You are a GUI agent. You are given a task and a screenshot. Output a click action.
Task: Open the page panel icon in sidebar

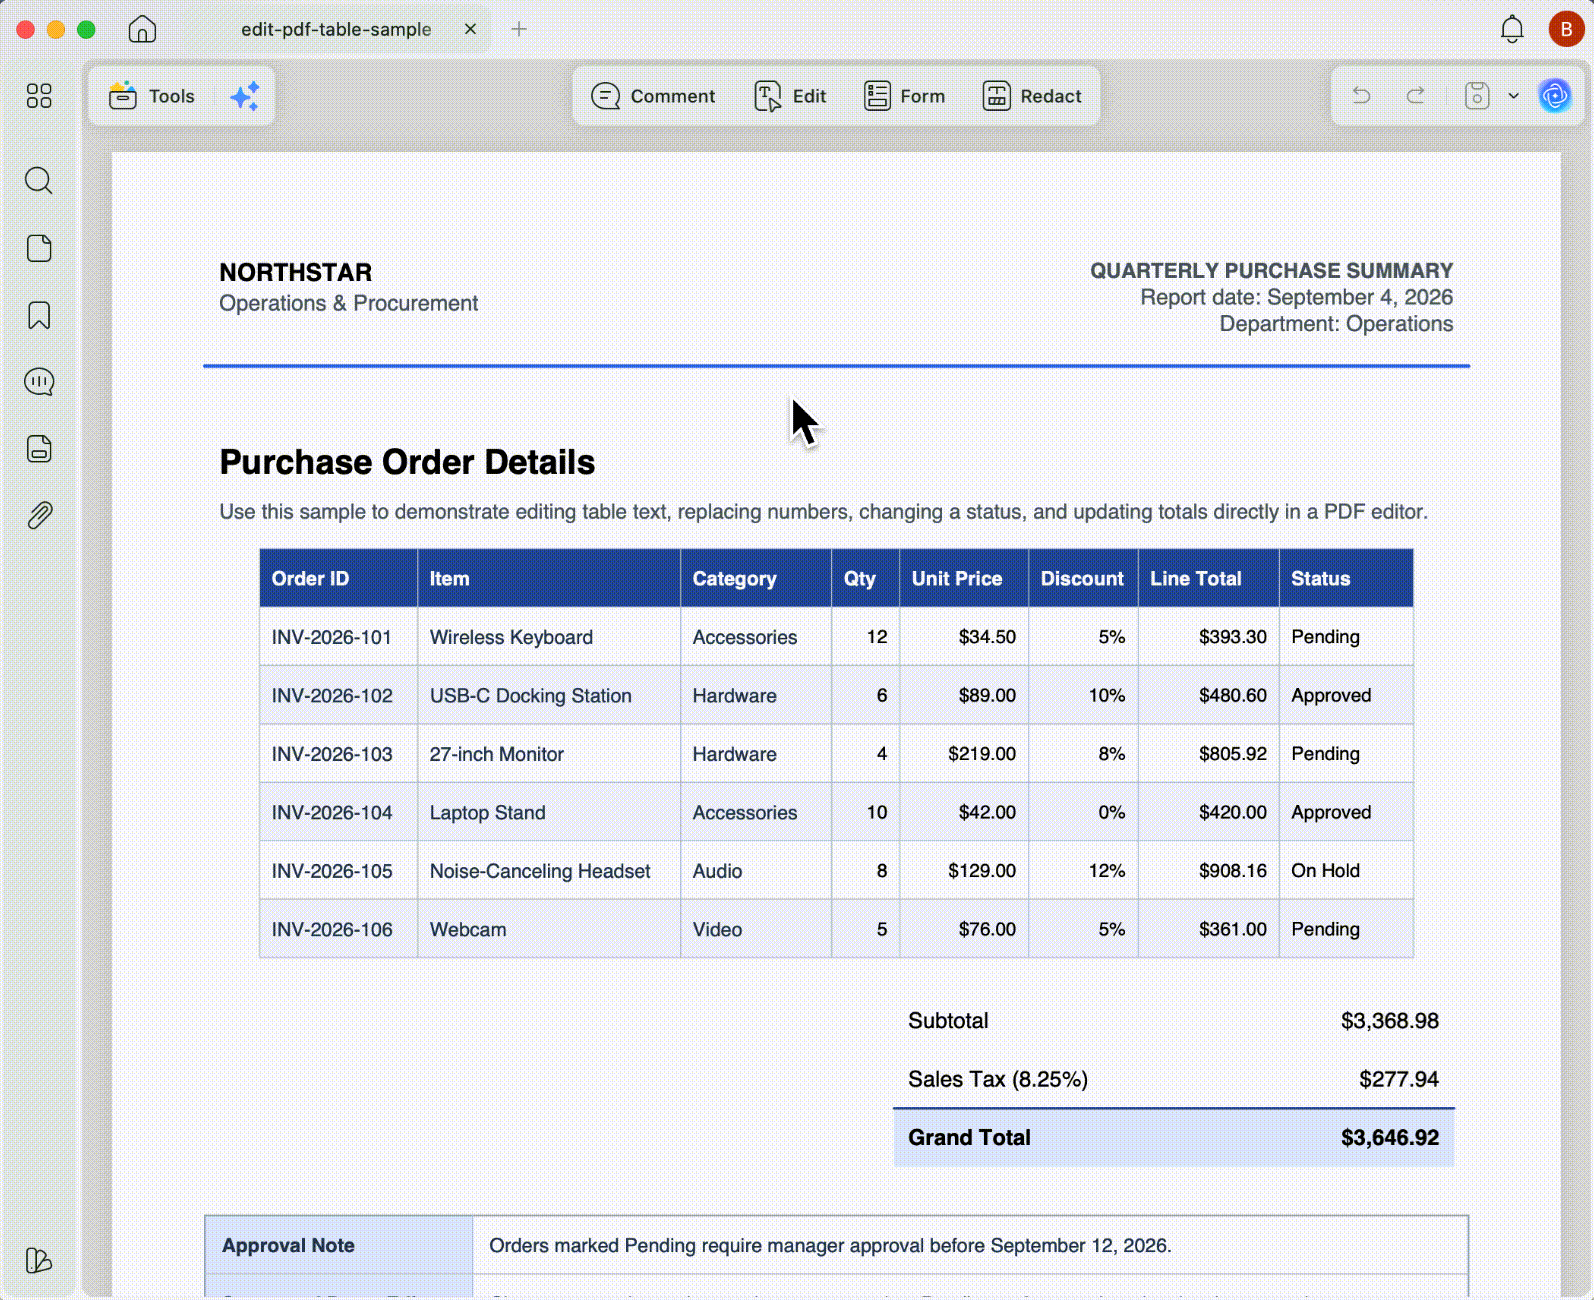tap(39, 248)
